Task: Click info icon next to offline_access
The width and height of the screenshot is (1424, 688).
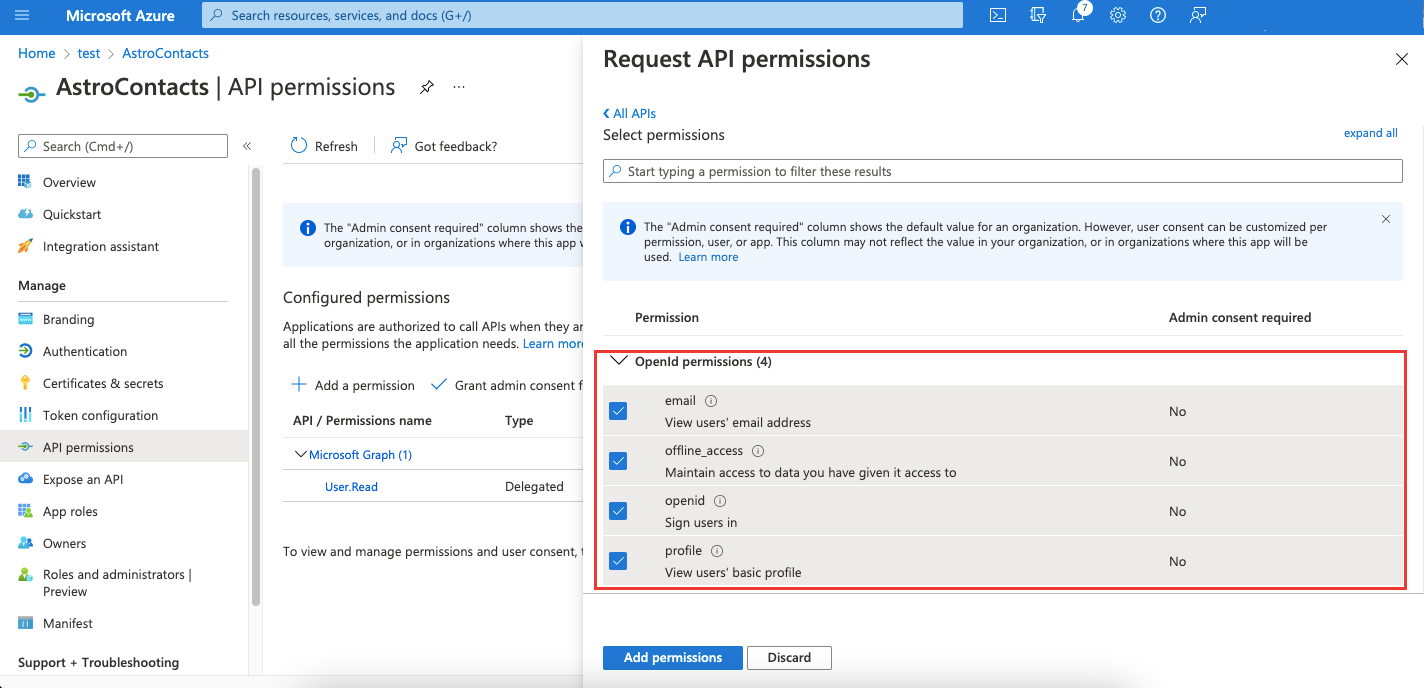Action: point(758,451)
